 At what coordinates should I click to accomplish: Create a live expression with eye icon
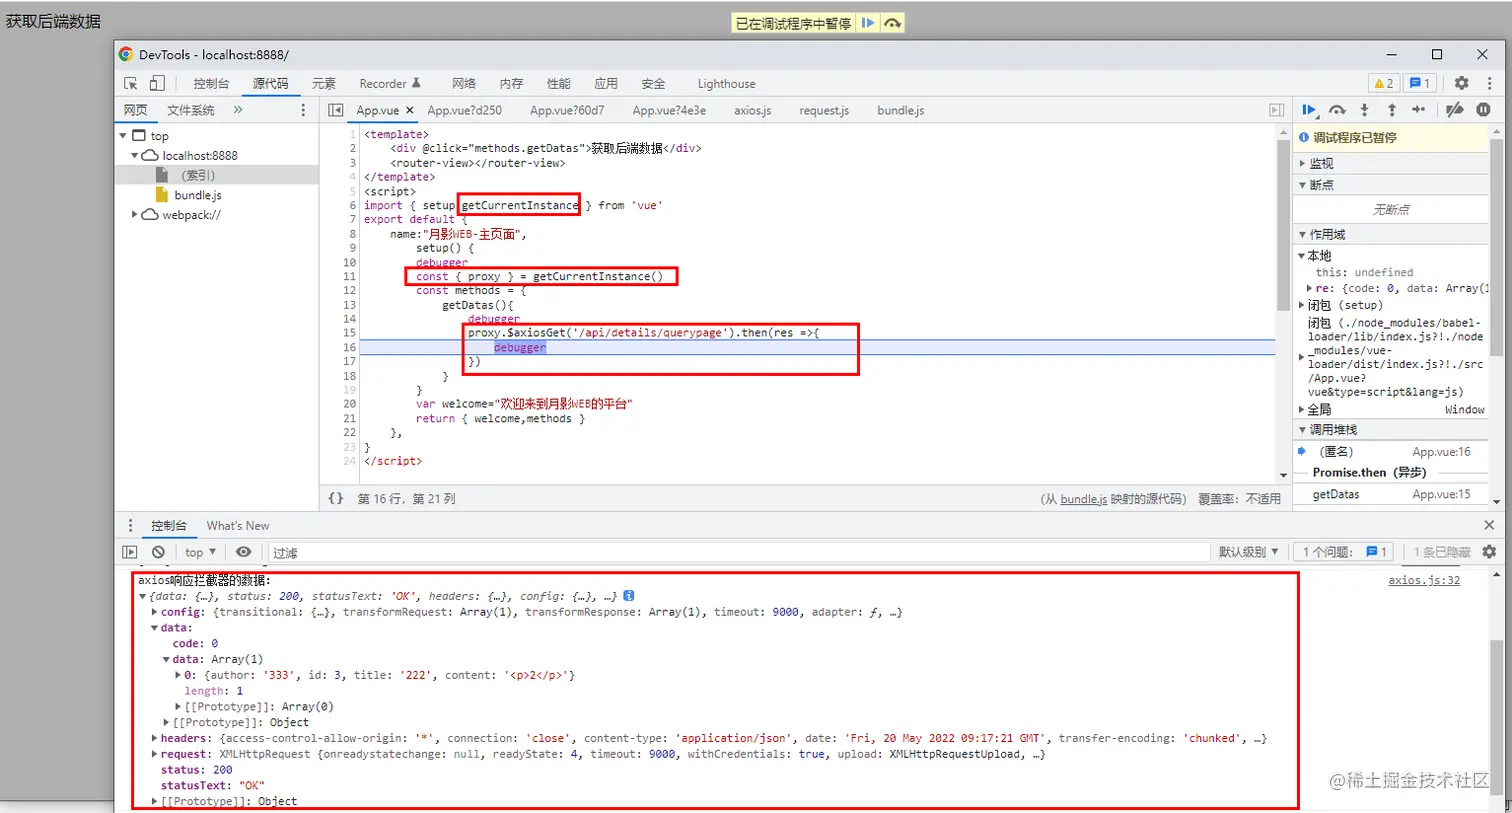tap(243, 552)
